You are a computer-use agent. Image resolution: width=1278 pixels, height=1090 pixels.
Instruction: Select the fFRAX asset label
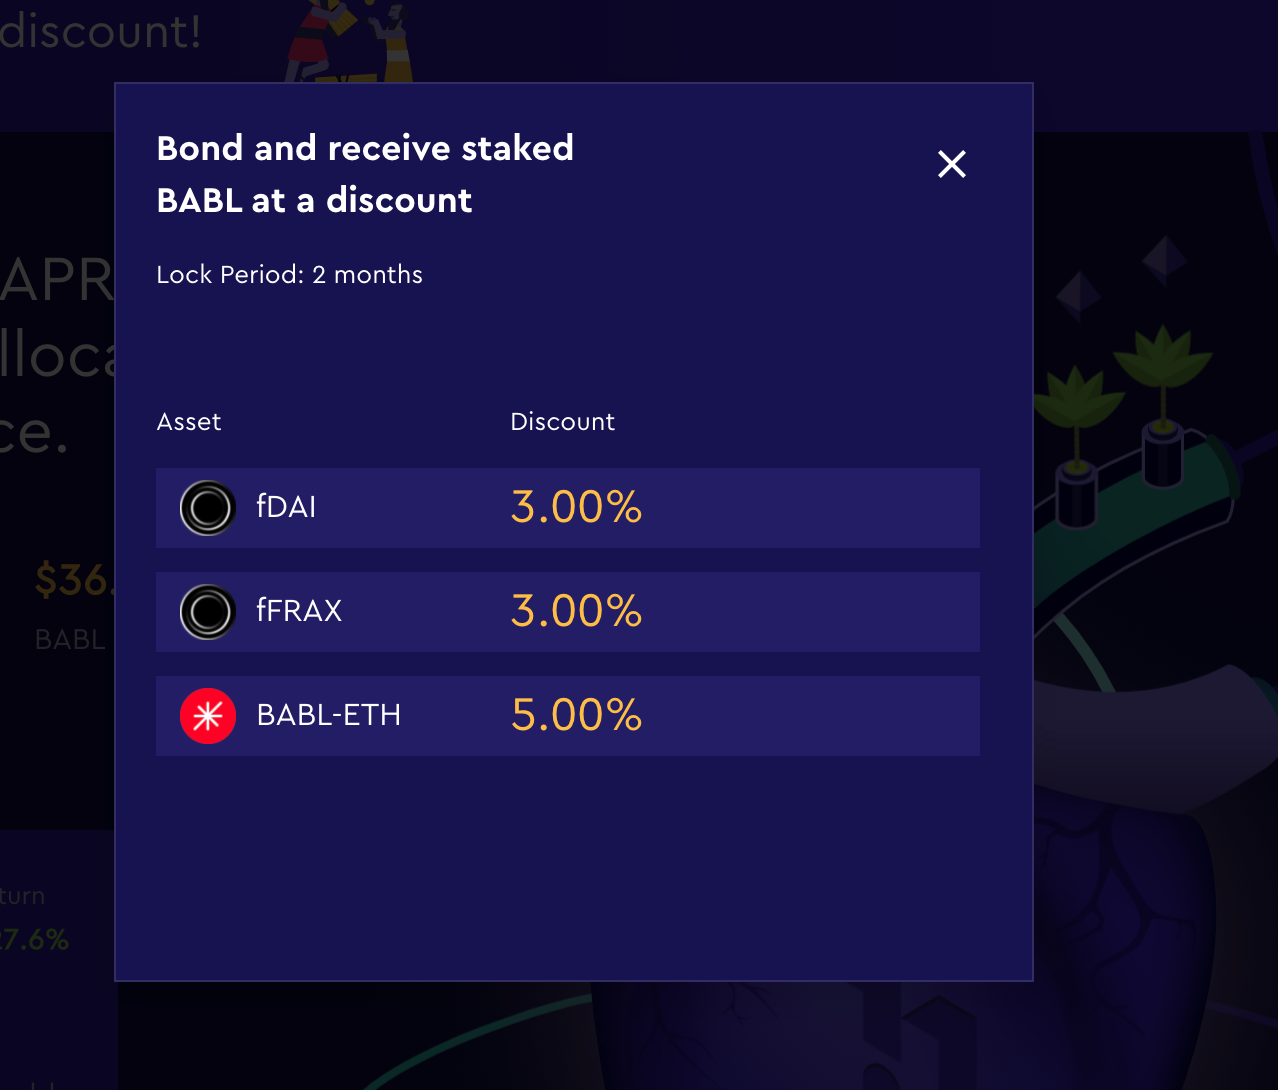click(299, 611)
